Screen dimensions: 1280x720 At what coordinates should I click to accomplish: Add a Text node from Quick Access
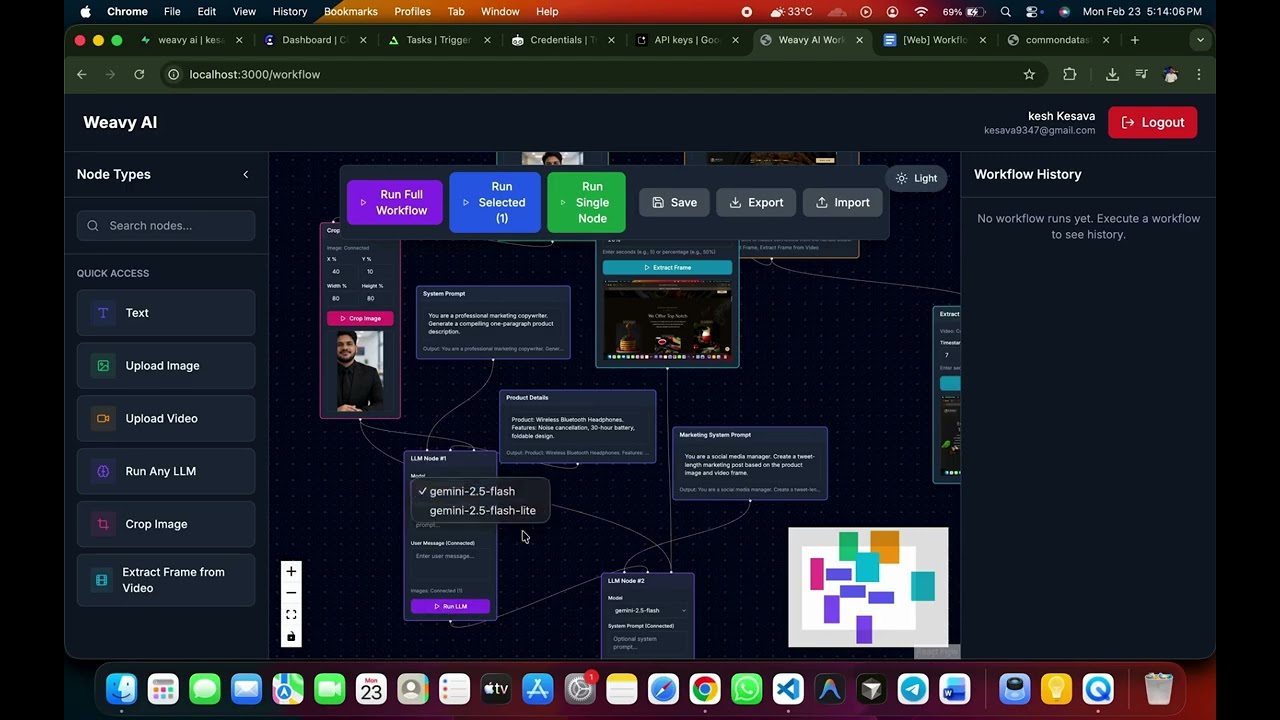point(166,313)
